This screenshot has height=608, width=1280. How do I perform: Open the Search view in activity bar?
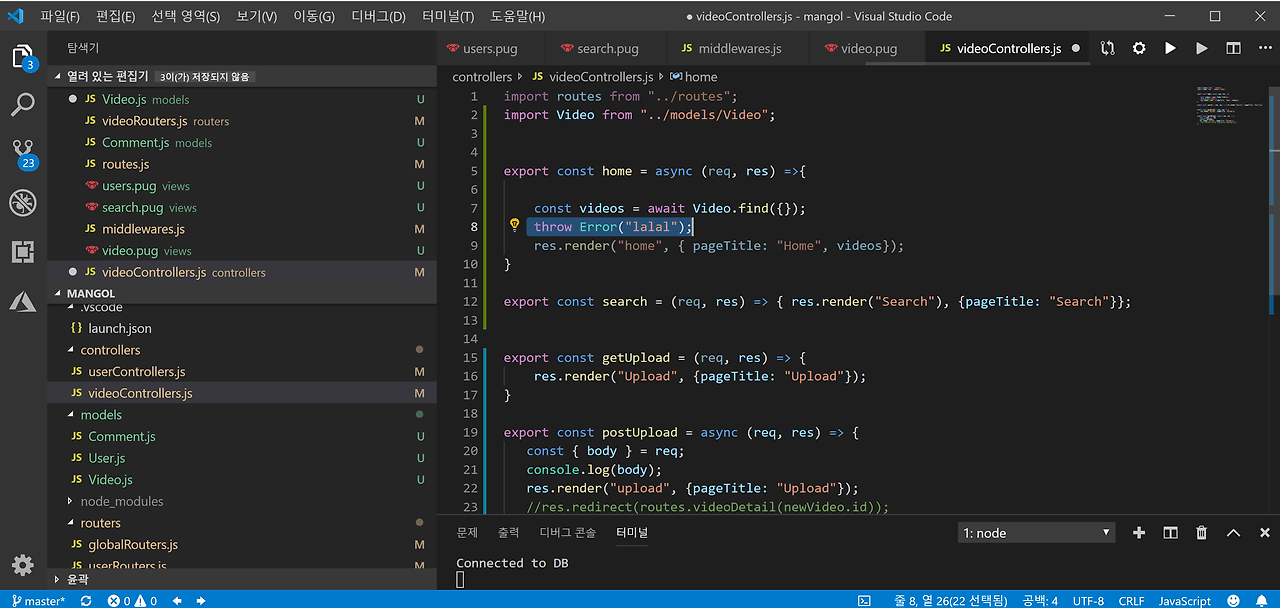[22, 104]
